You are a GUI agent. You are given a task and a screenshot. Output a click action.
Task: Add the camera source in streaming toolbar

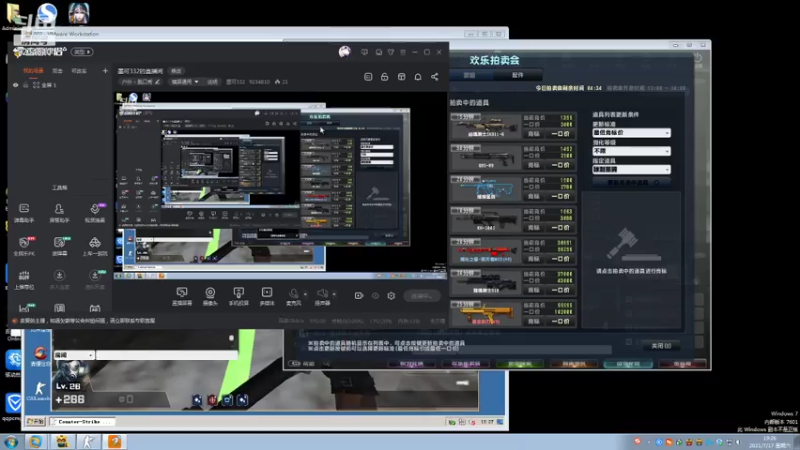tap(210, 296)
